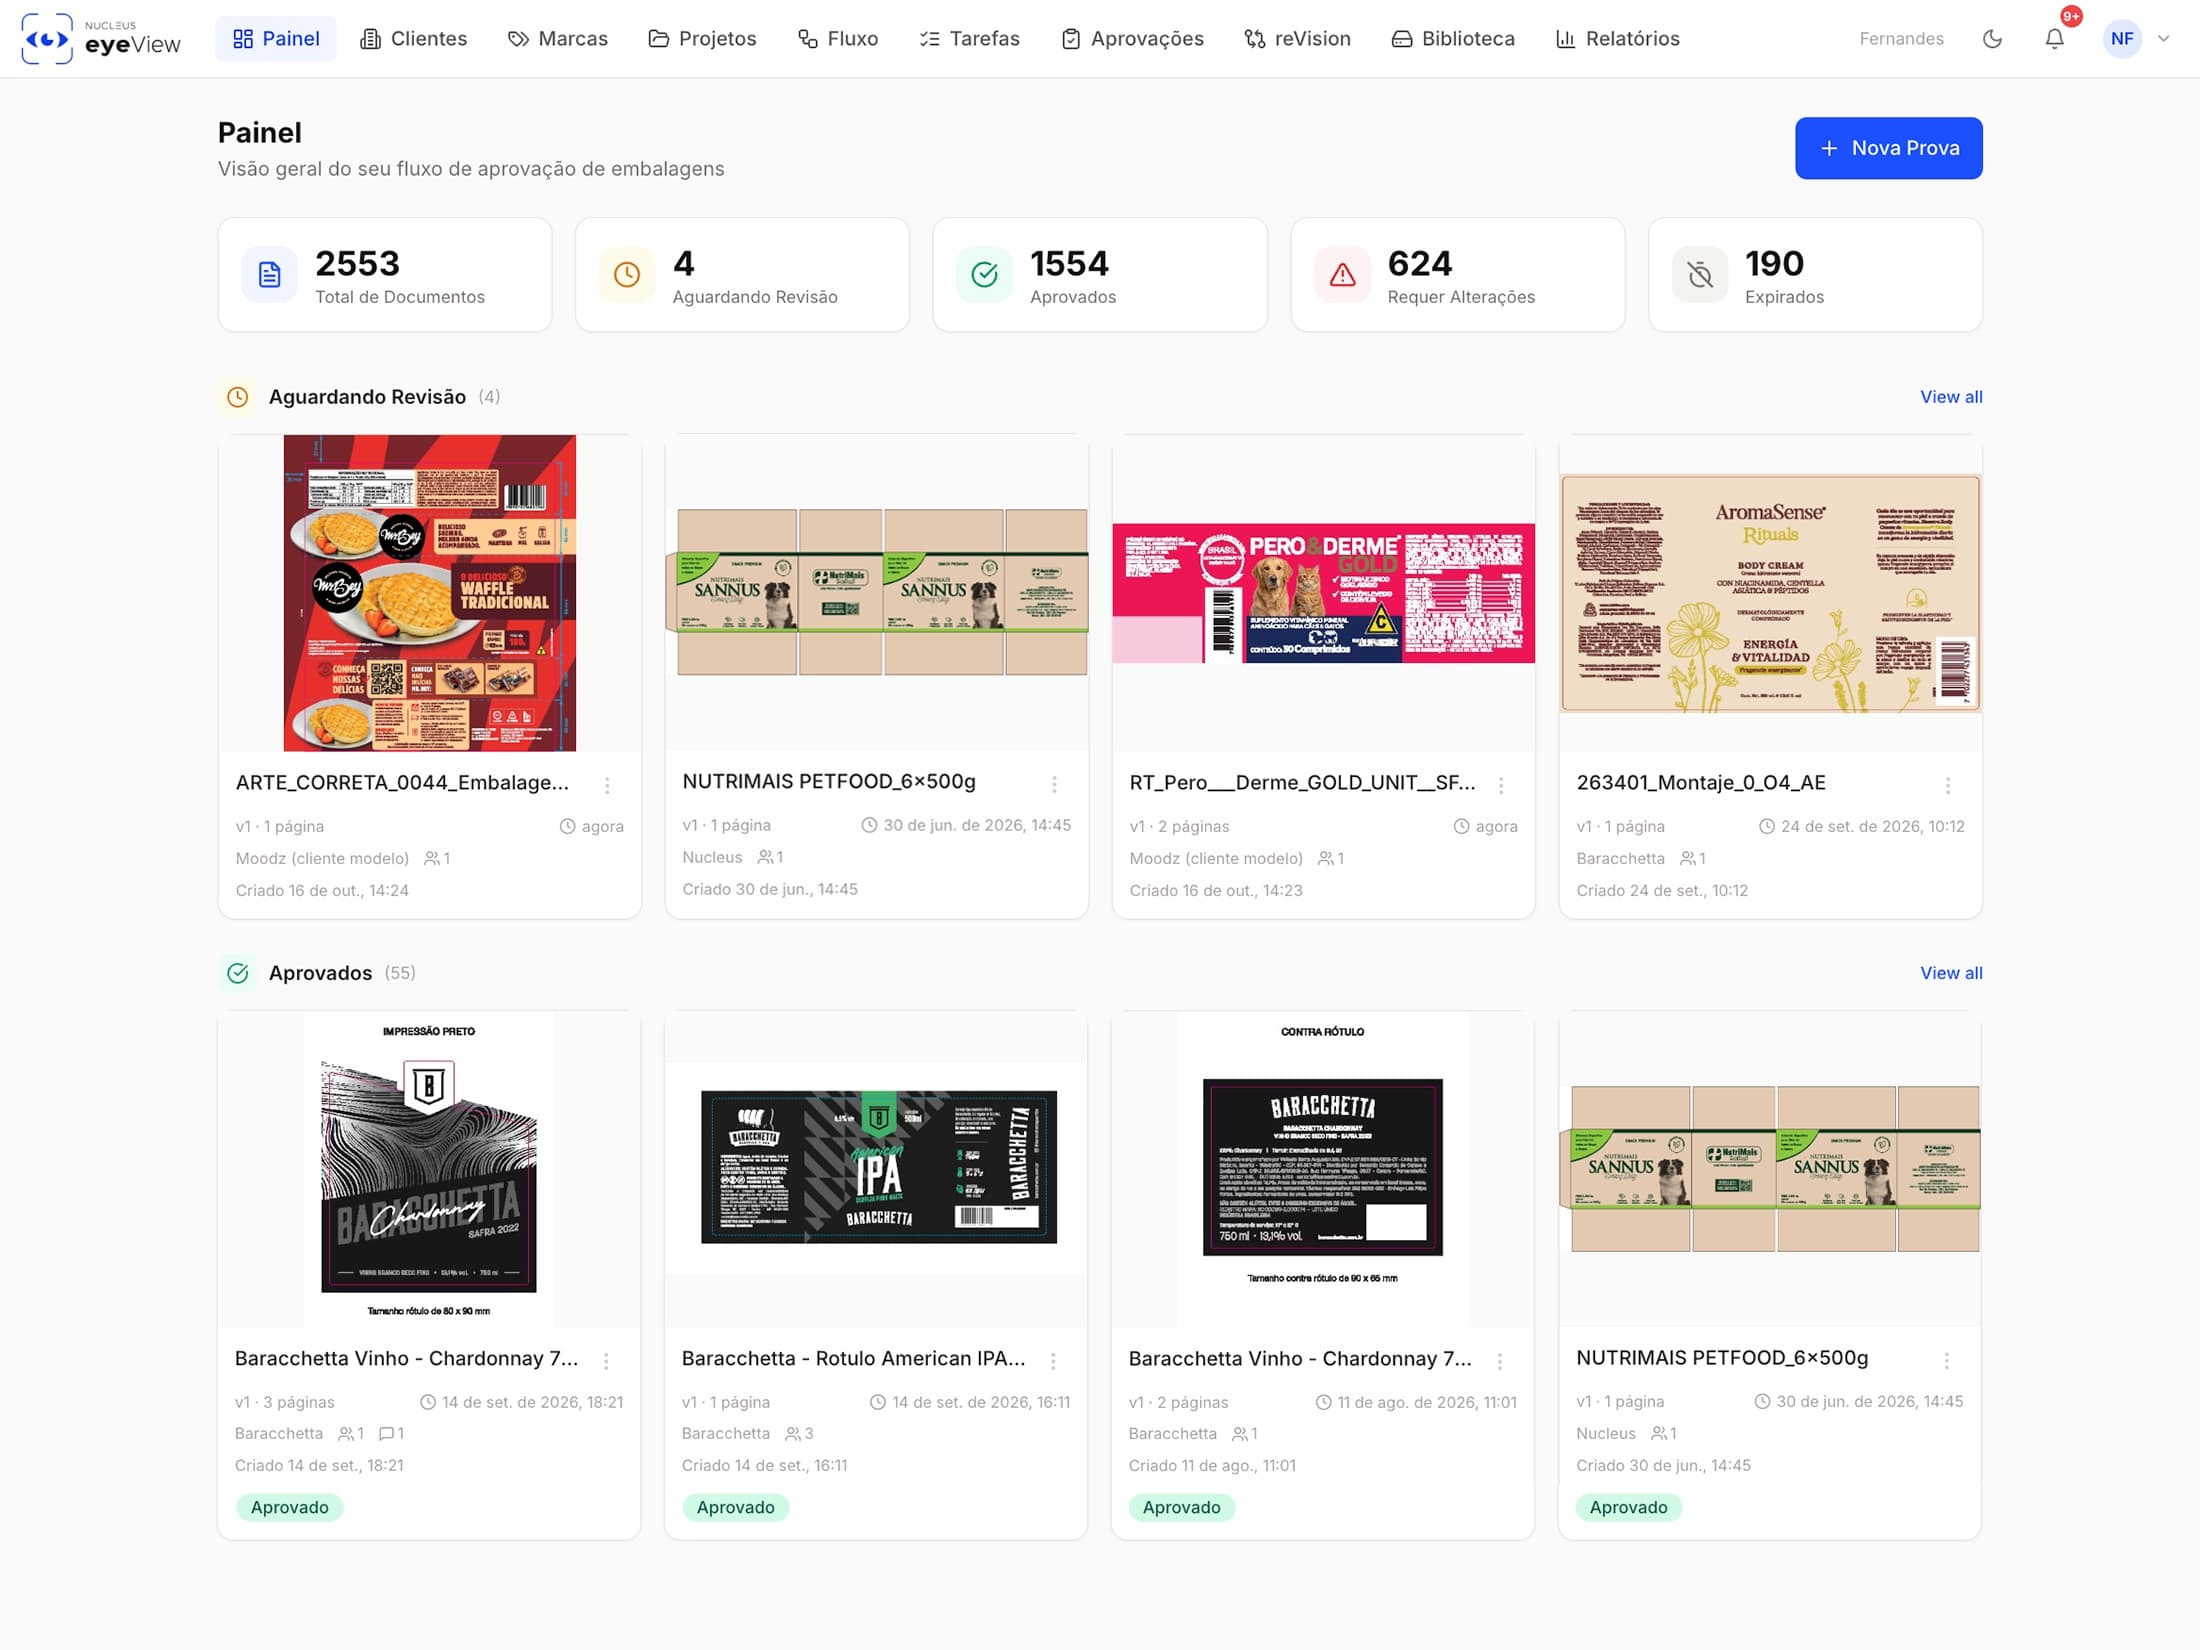This screenshot has height=1650, width=2200.
Task: Open the Baracchetta American IPA thumbnail
Action: click(877, 1168)
